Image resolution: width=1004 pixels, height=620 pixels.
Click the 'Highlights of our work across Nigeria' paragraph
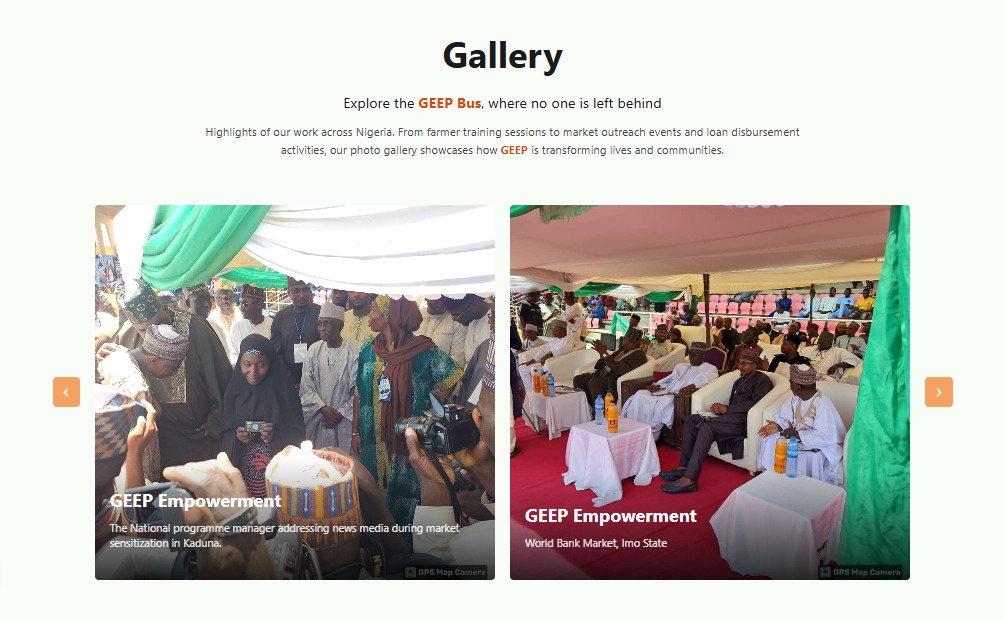pyautogui.click(x=503, y=141)
